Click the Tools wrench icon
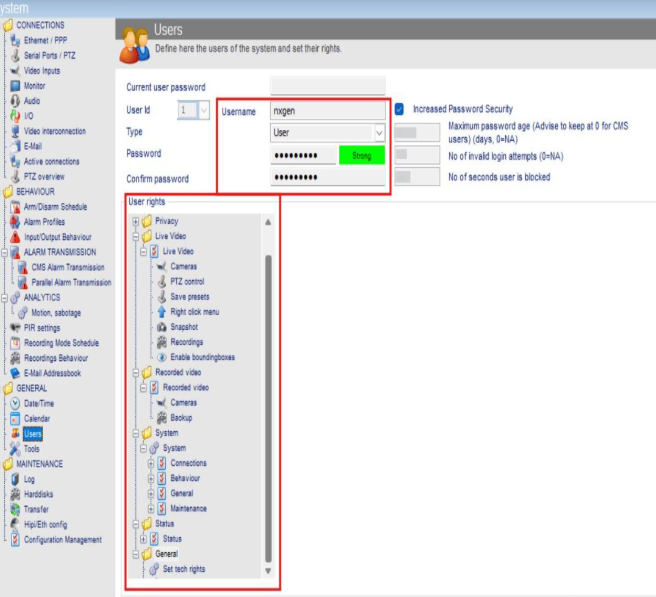The height and width of the screenshot is (597, 656). click(15, 449)
